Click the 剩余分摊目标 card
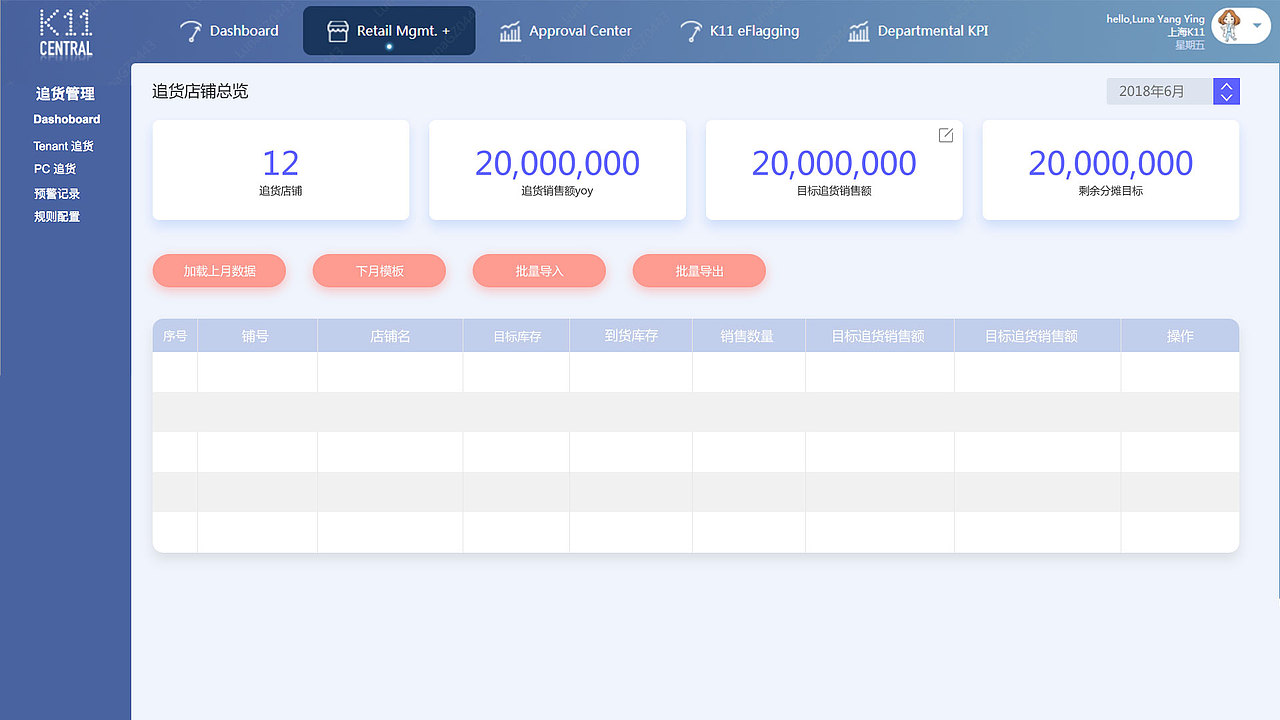This screenshot has height=720, width=1280. pyautogui.click(x=1111, y=170)
